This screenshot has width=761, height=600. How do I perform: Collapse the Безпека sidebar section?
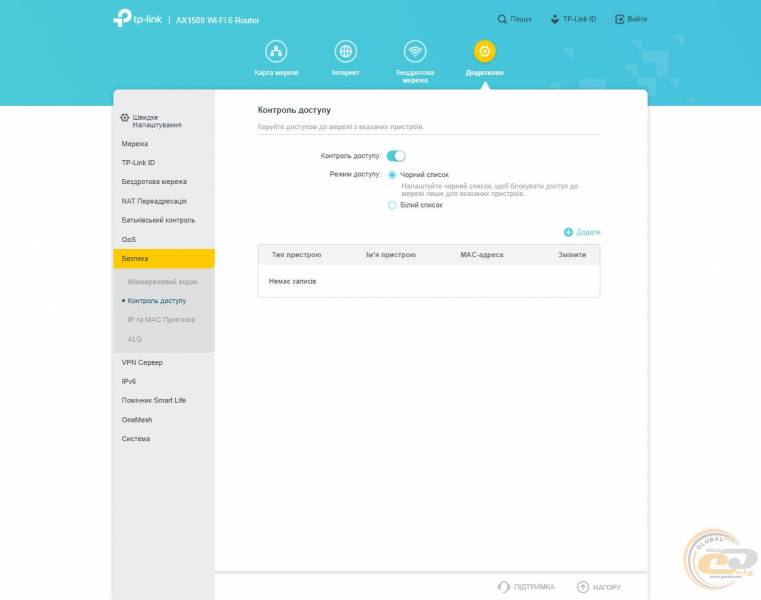coord(164,258)
